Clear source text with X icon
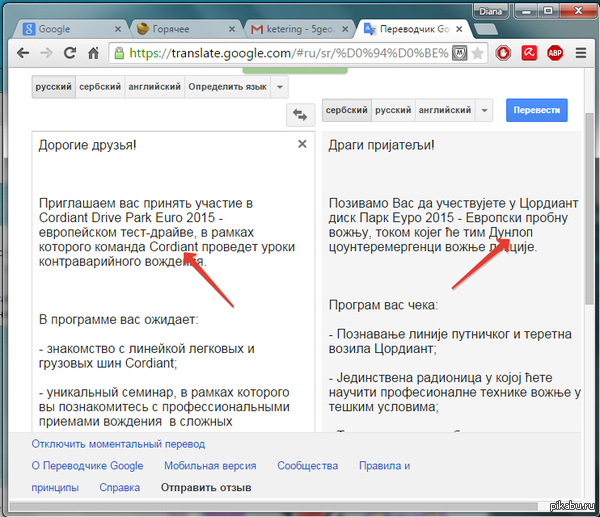The width and height of the screenshot is (600, 517). click(302, 144)
